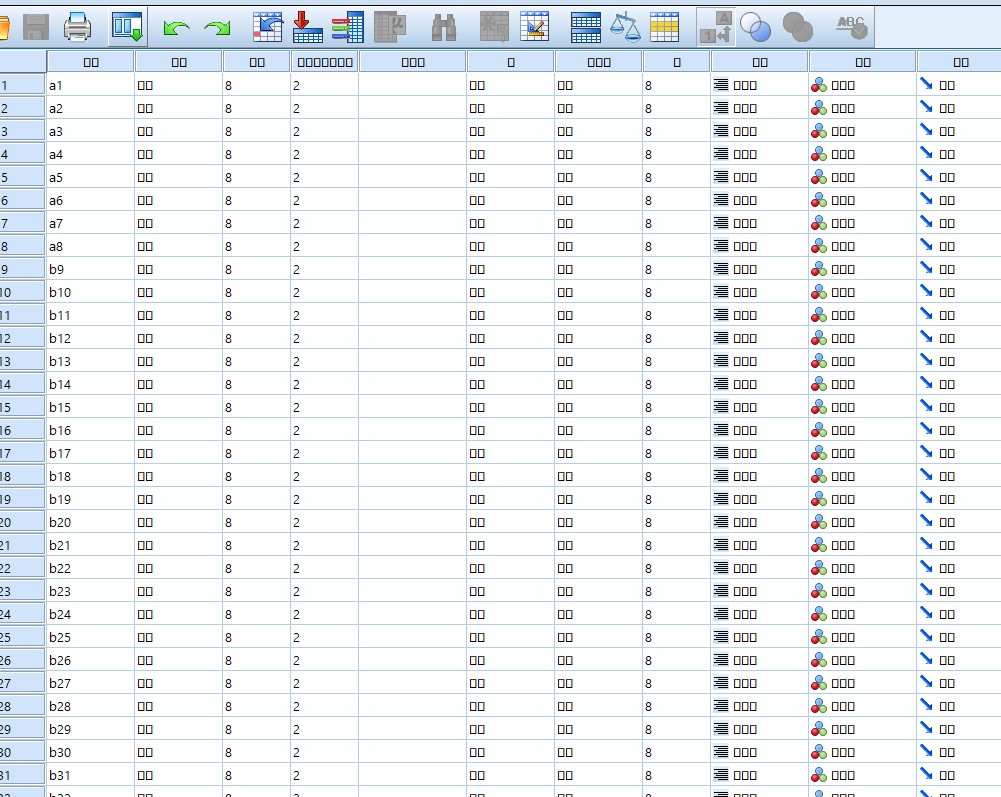Select the width value 8 in row a5
The height and width of the screenshot is (797, 1001).
coord(256,178)
